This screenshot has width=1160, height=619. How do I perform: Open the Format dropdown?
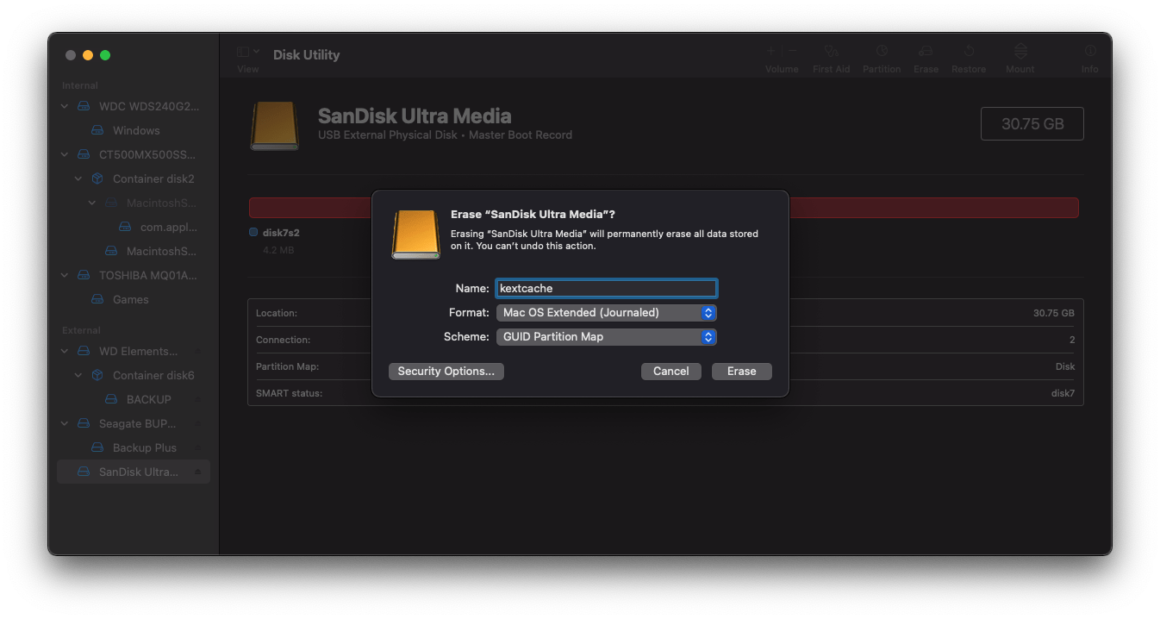605,312
